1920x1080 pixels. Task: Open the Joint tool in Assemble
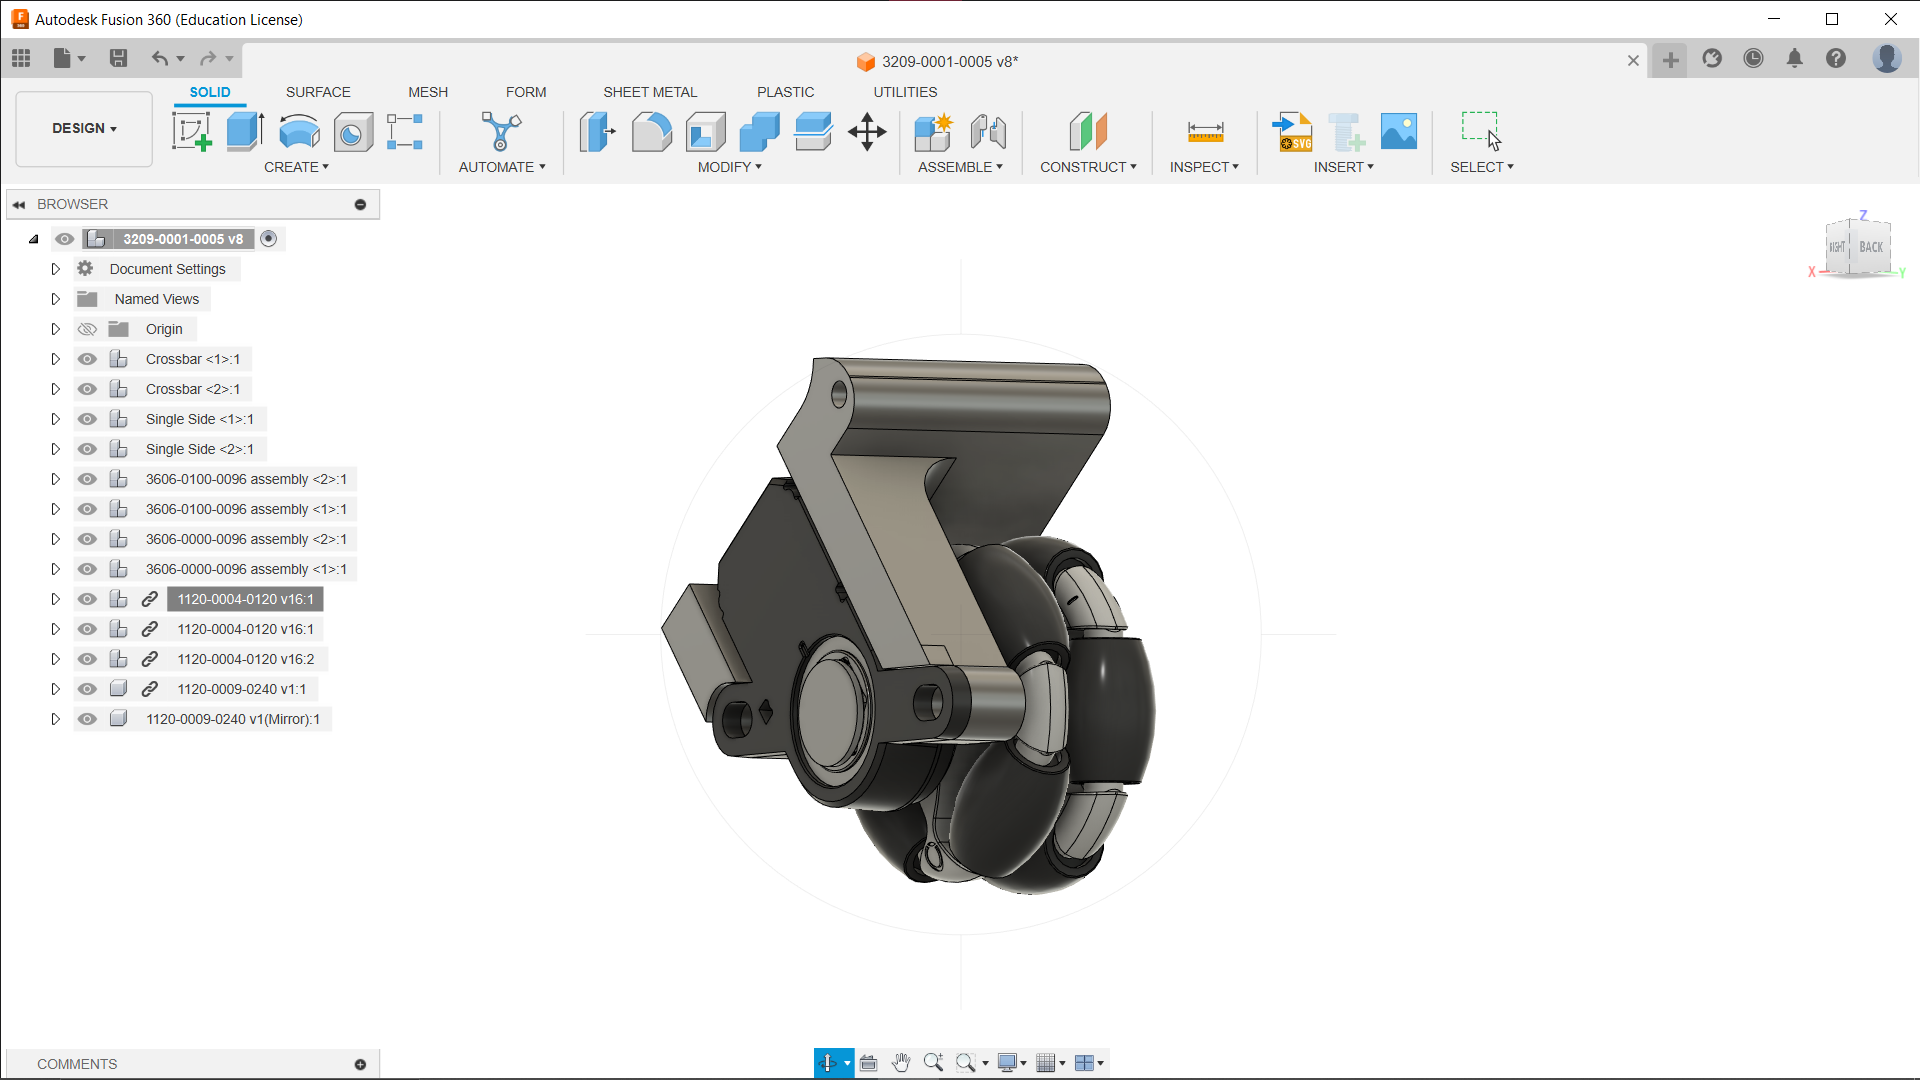pos(988,131)
